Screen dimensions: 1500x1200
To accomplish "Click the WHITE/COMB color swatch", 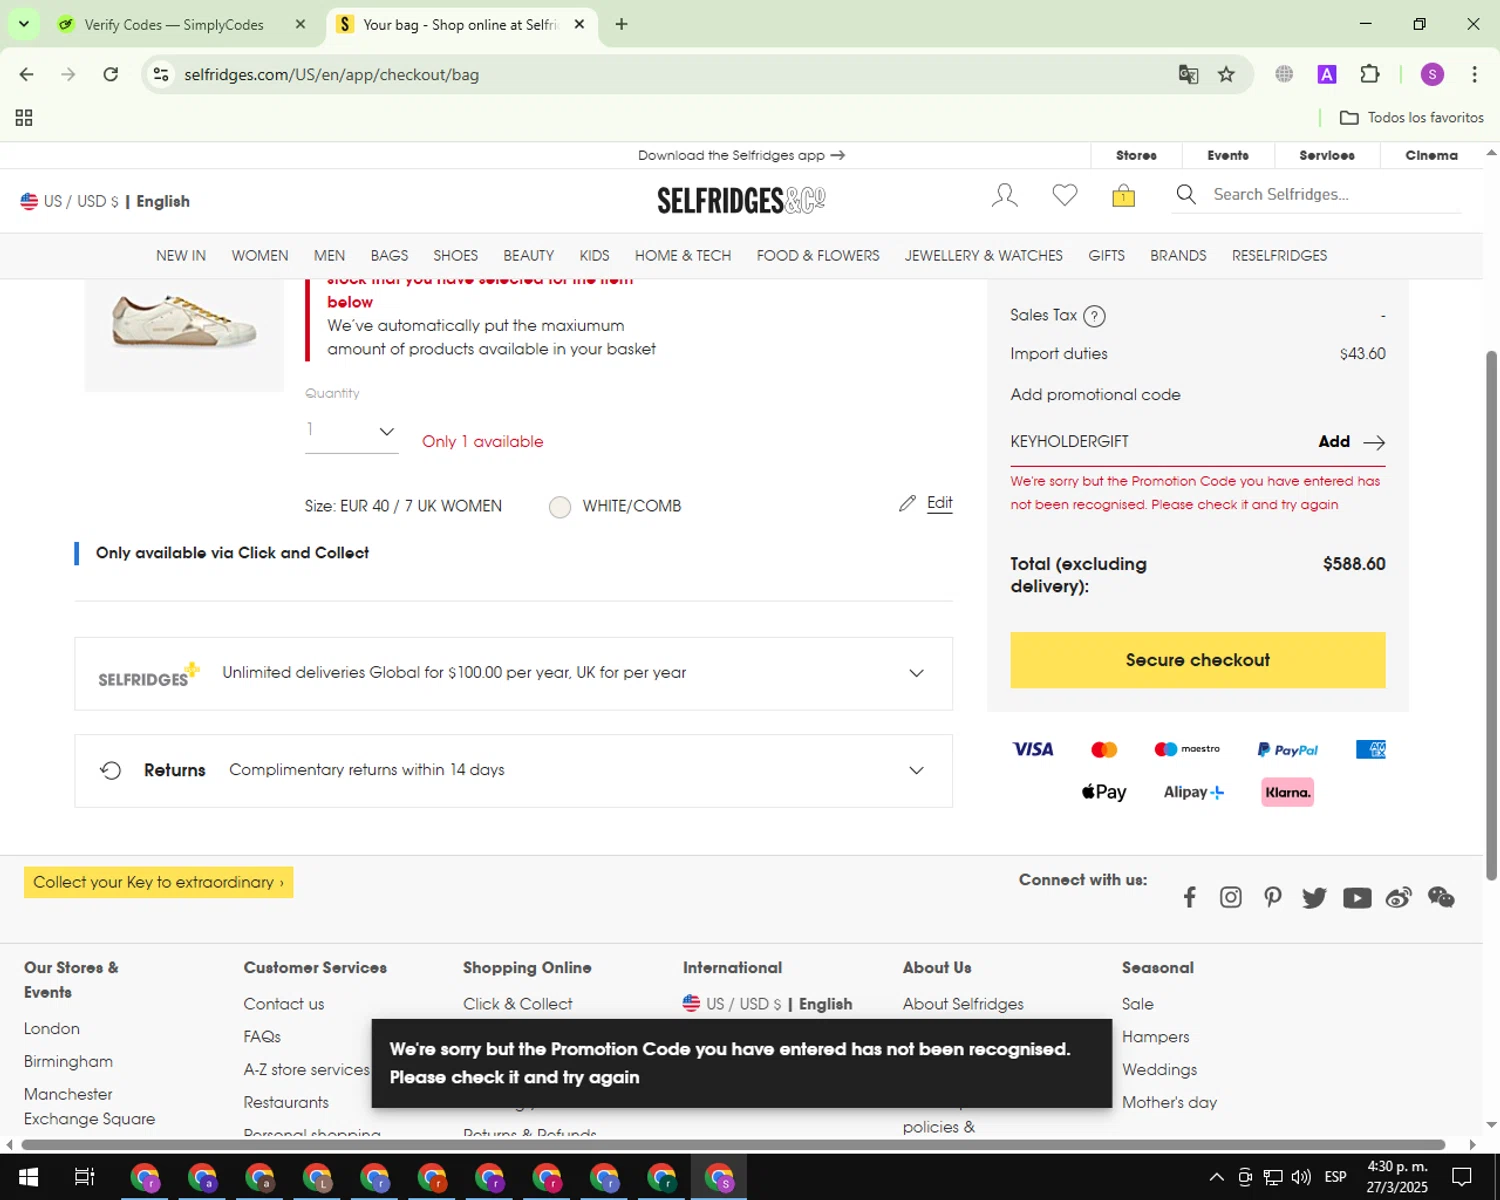I will point(560,507).
